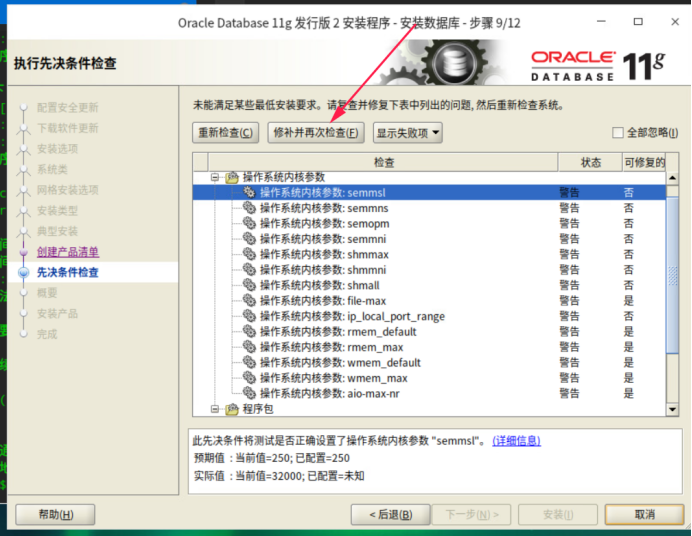Click the list scrollbar up arrow

point(672,178)
